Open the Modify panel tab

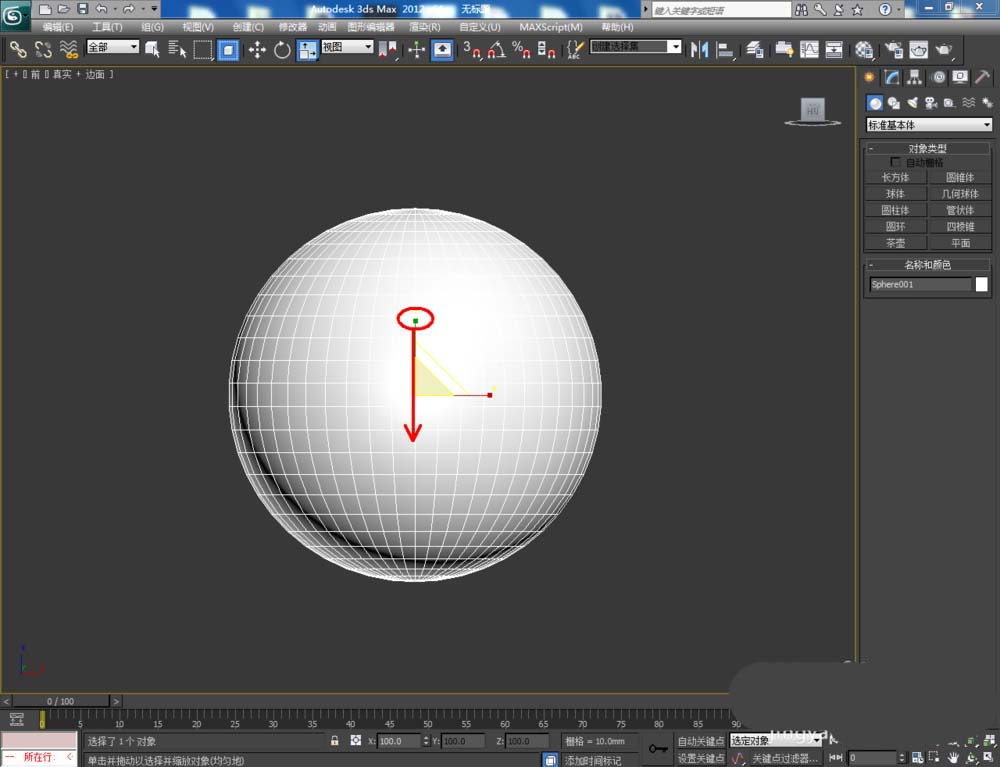(x=892, y=77)
